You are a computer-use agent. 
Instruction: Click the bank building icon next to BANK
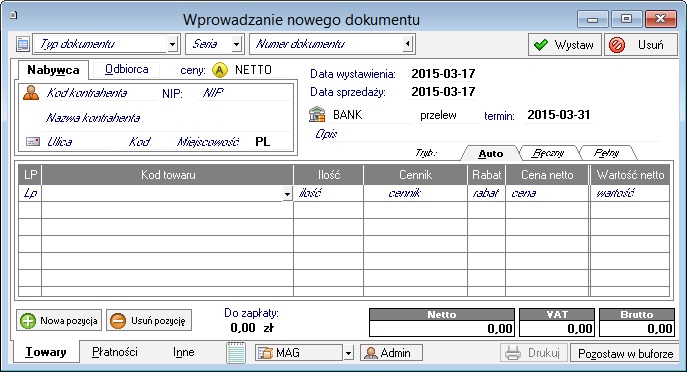point(317,115)
